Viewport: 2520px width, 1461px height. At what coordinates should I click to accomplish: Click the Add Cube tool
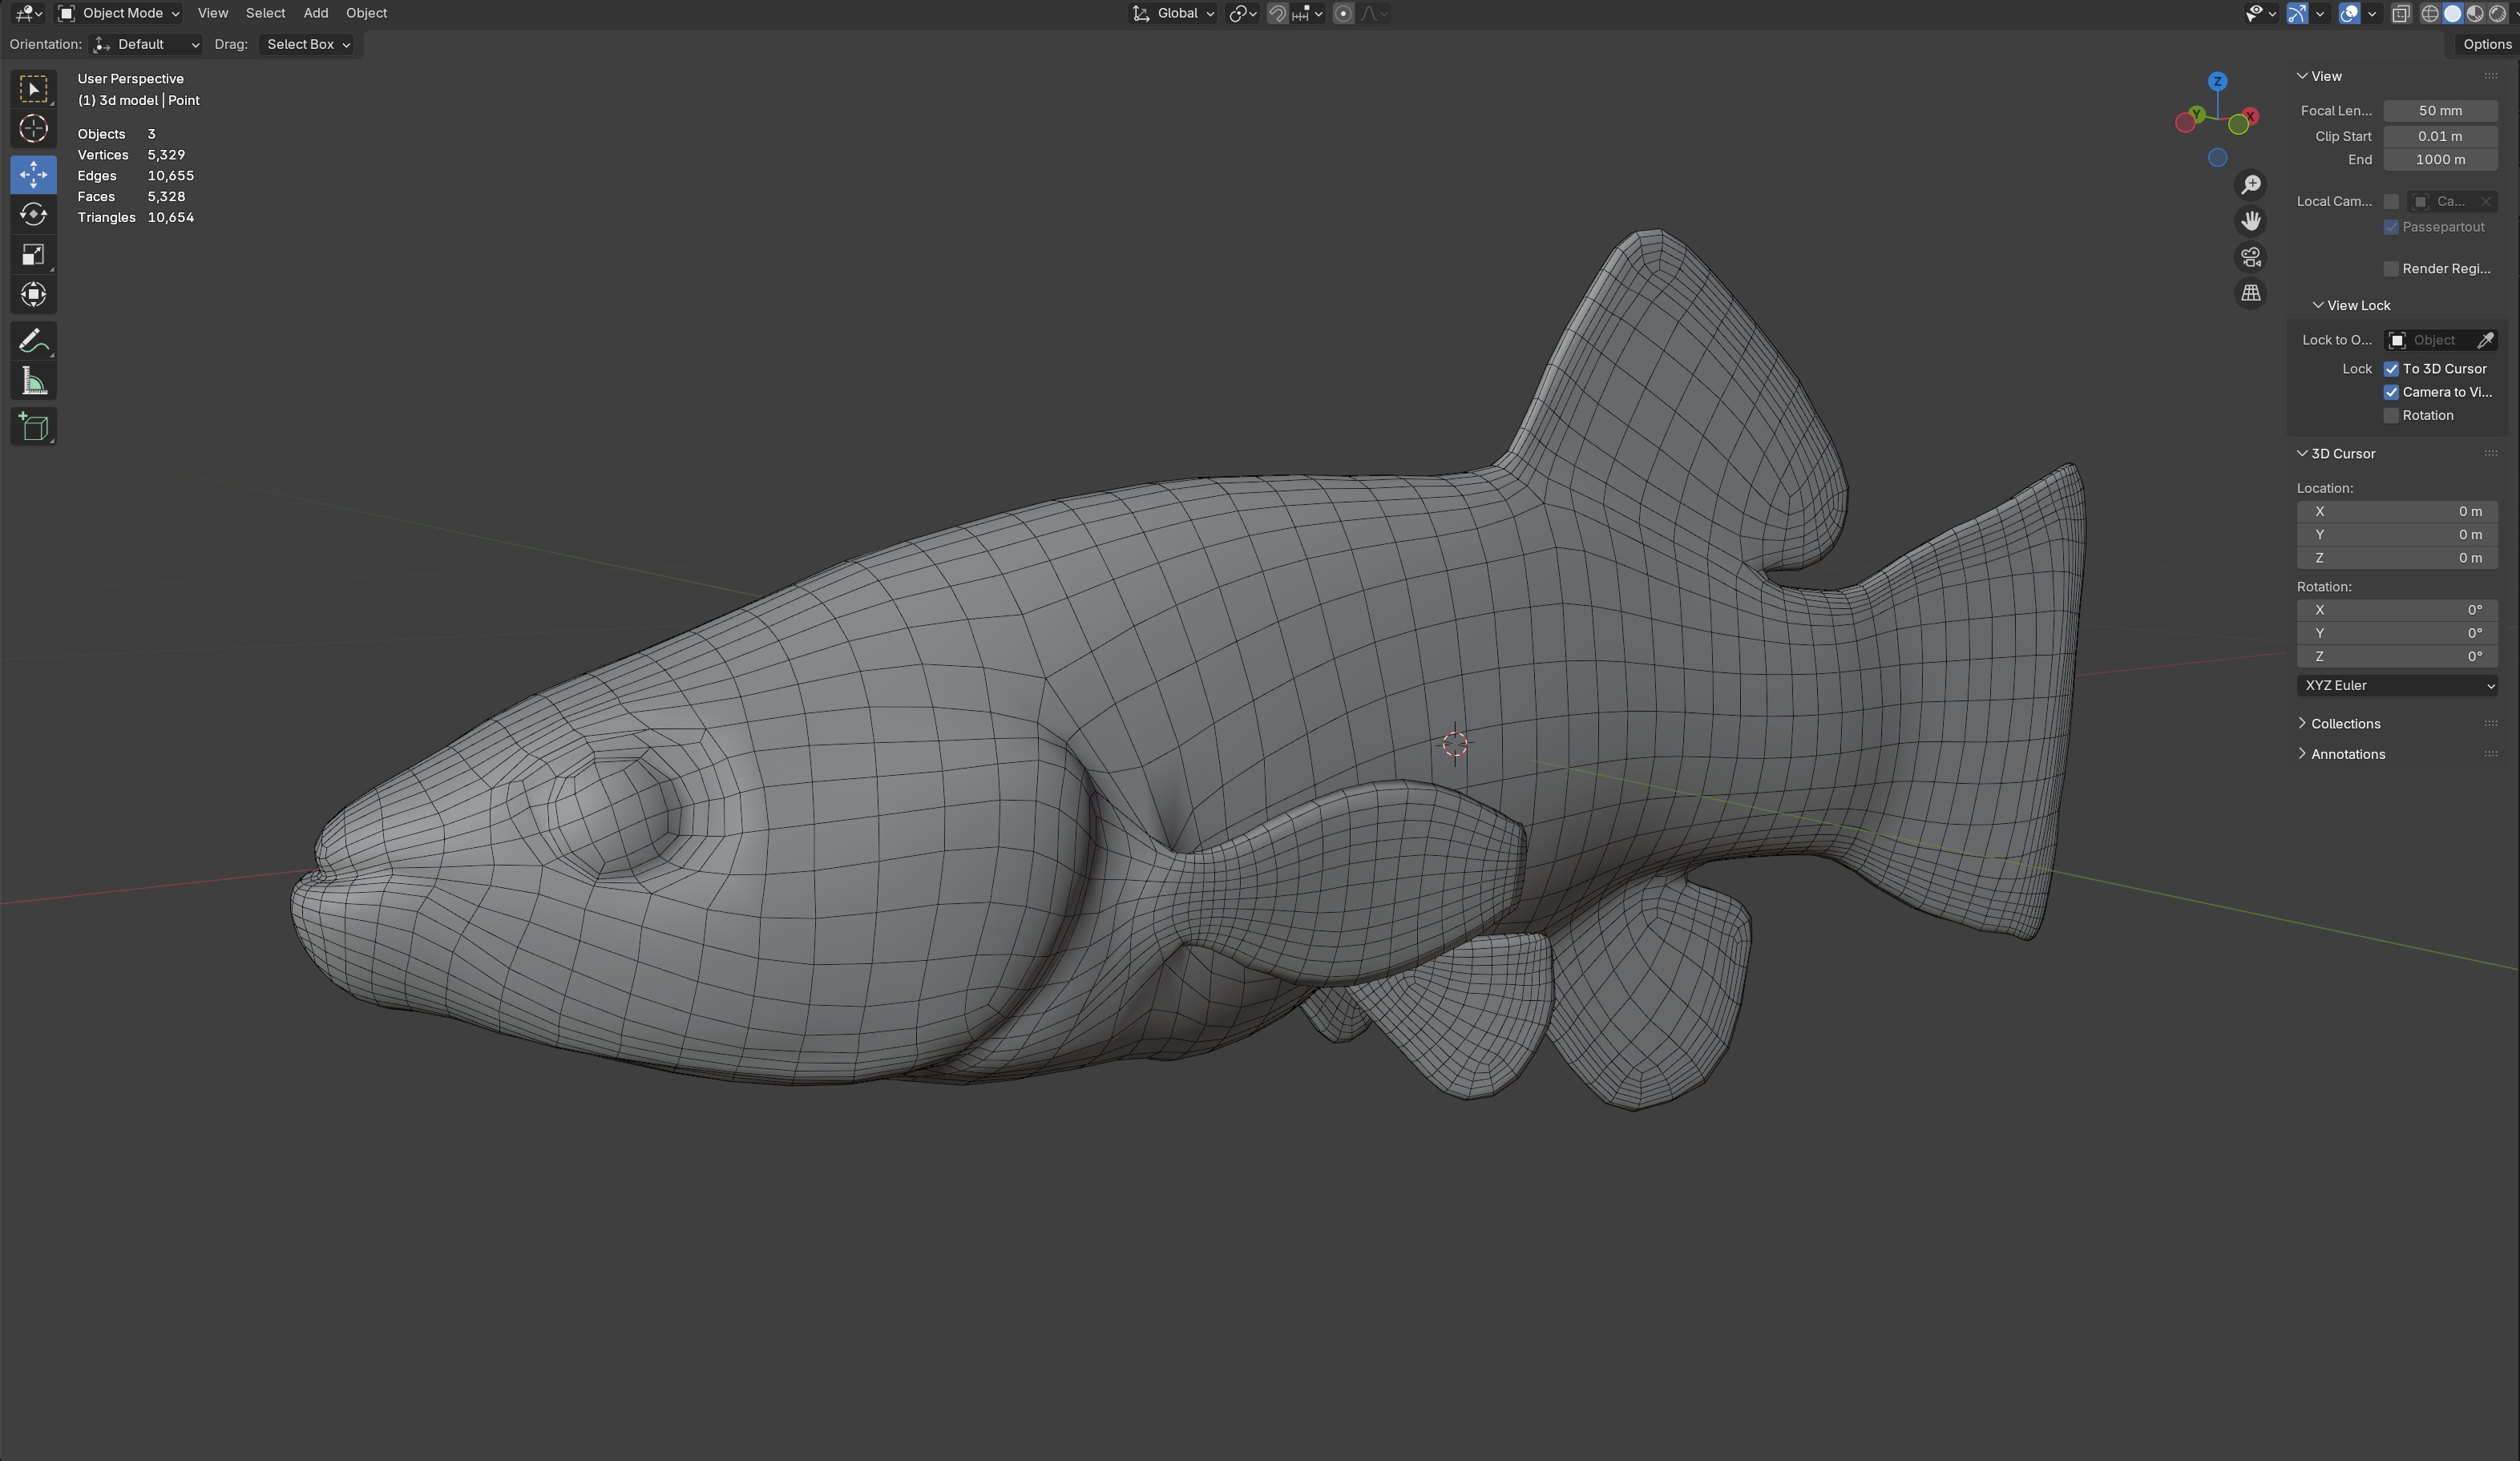tap(33, 427)
